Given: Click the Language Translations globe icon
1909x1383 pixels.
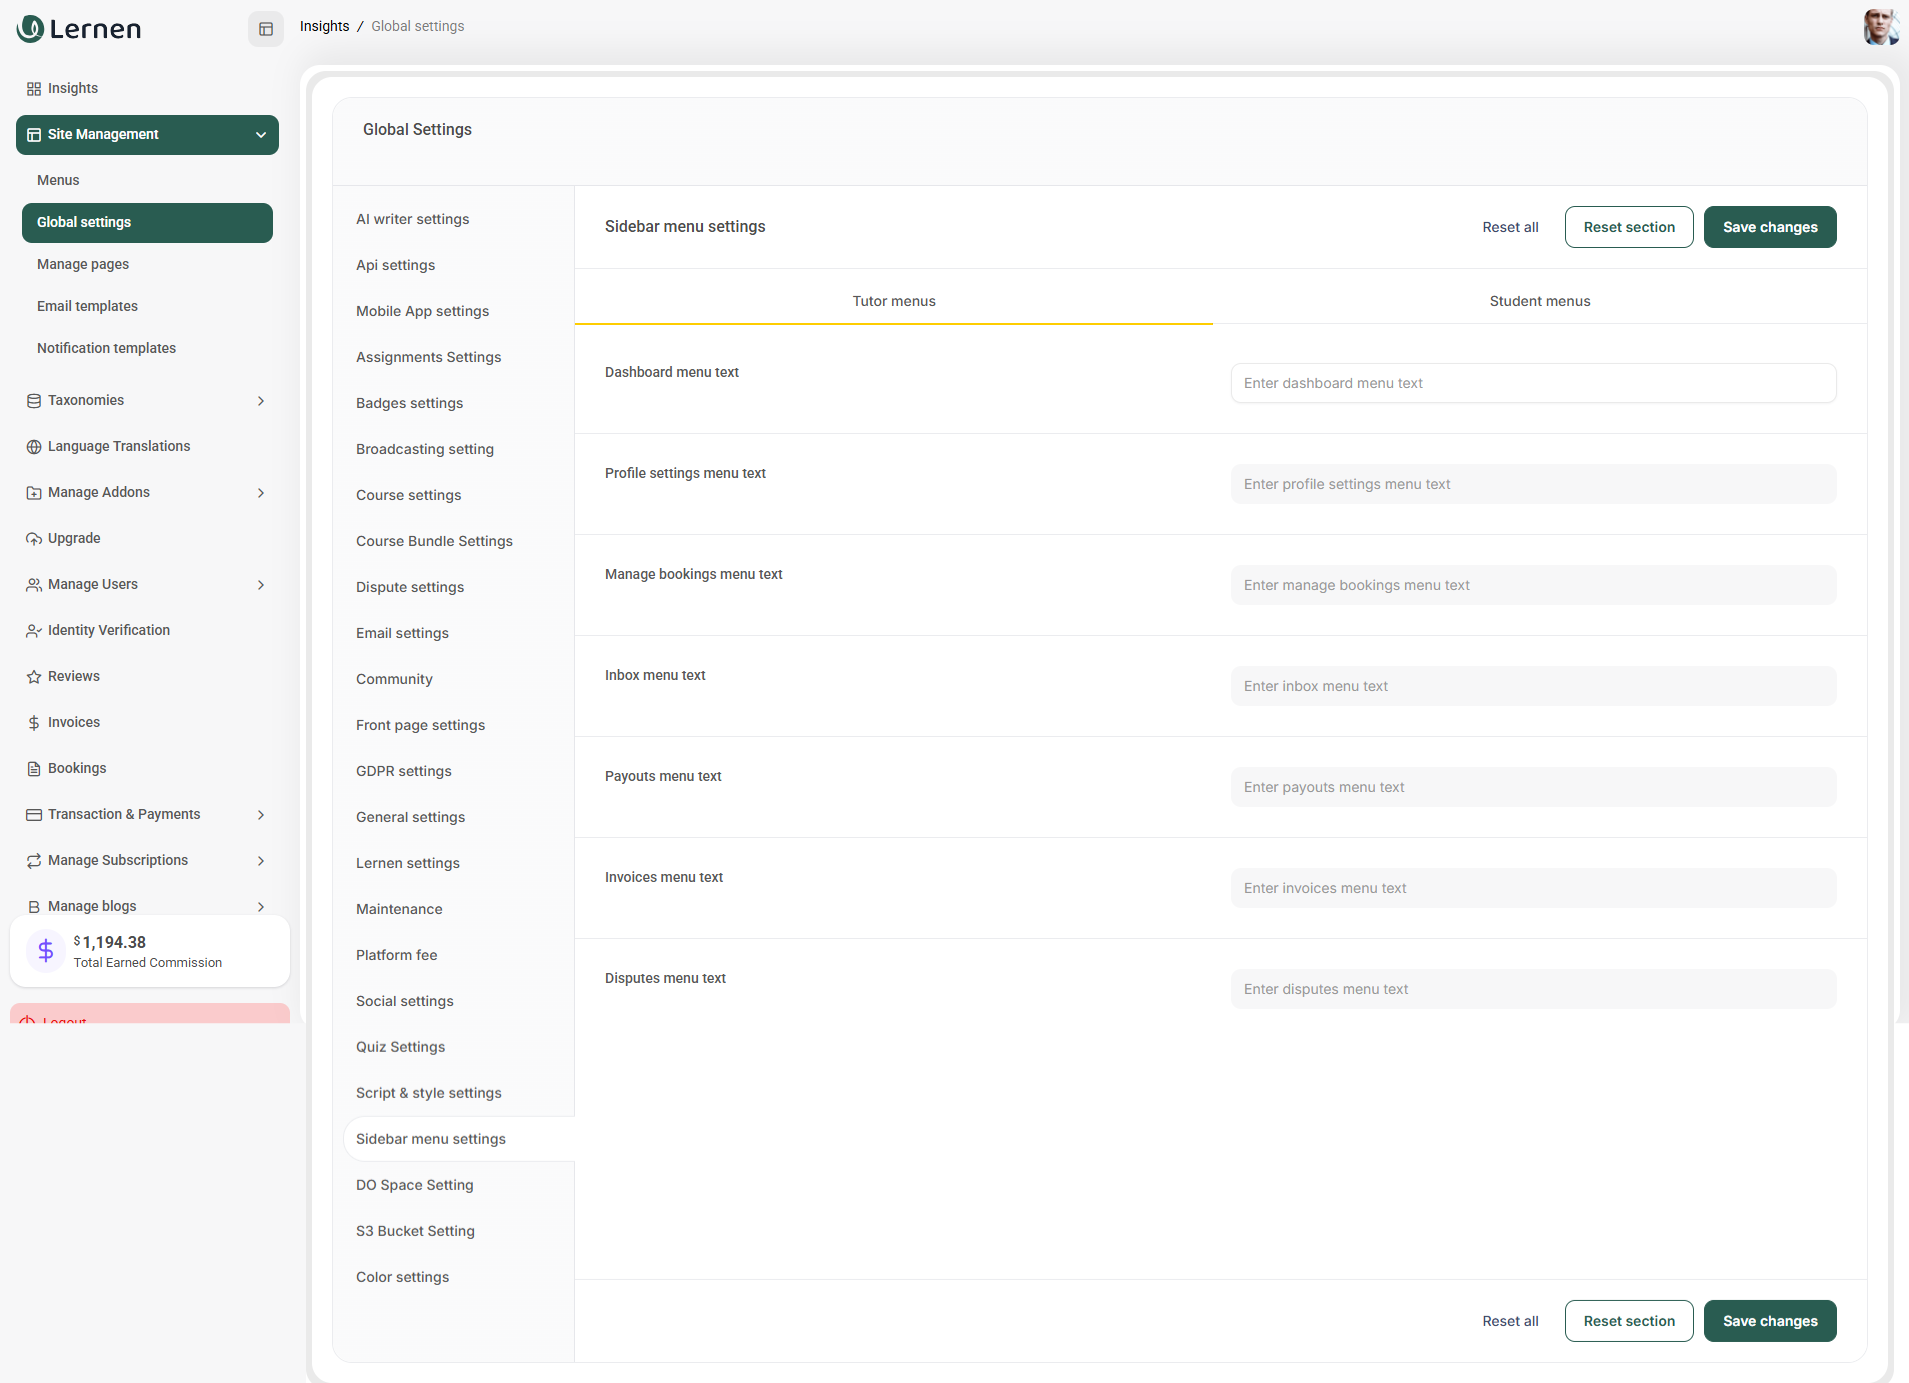Looking at the screenshot, I should (x=34, y=447).
